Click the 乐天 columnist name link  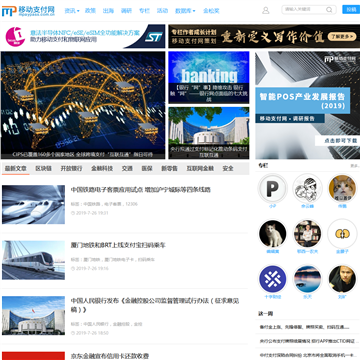tap(307, 297)
